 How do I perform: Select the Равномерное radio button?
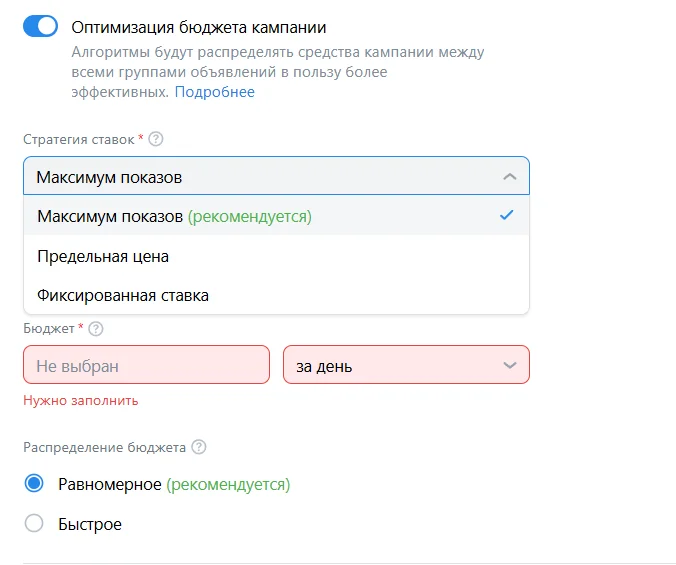[34, 484]
